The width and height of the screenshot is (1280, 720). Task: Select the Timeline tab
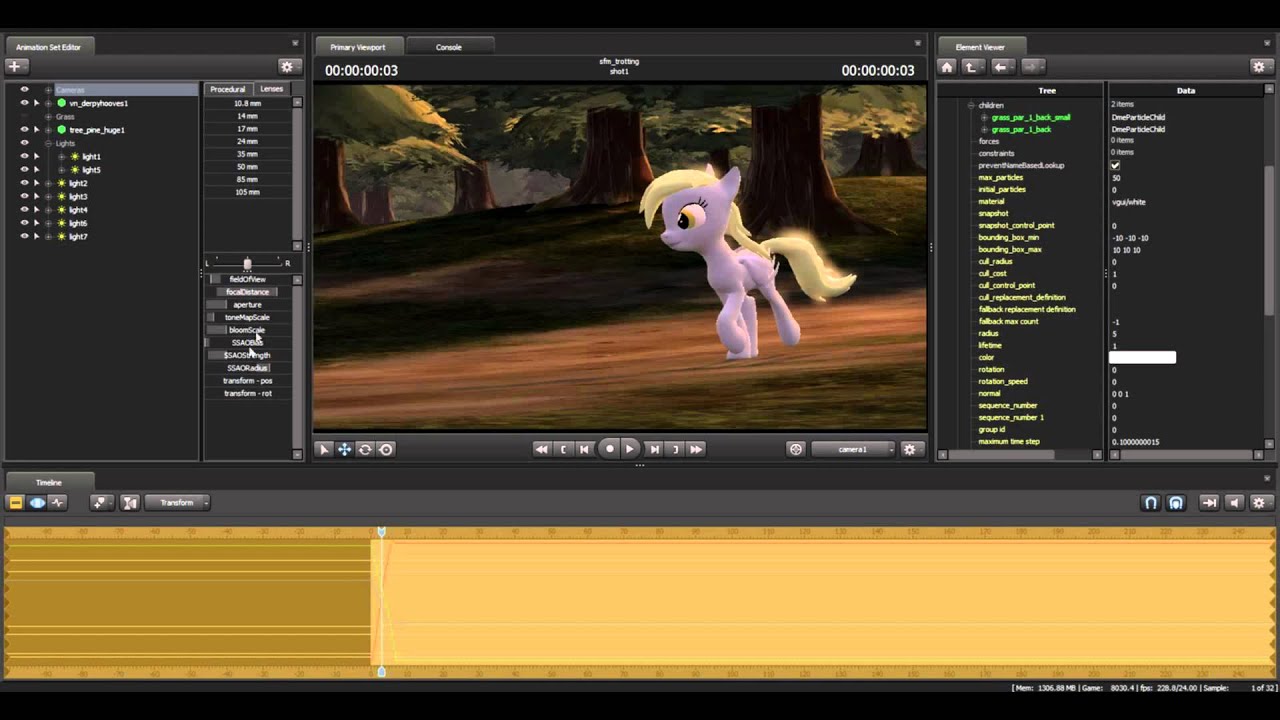coord(49,482)
